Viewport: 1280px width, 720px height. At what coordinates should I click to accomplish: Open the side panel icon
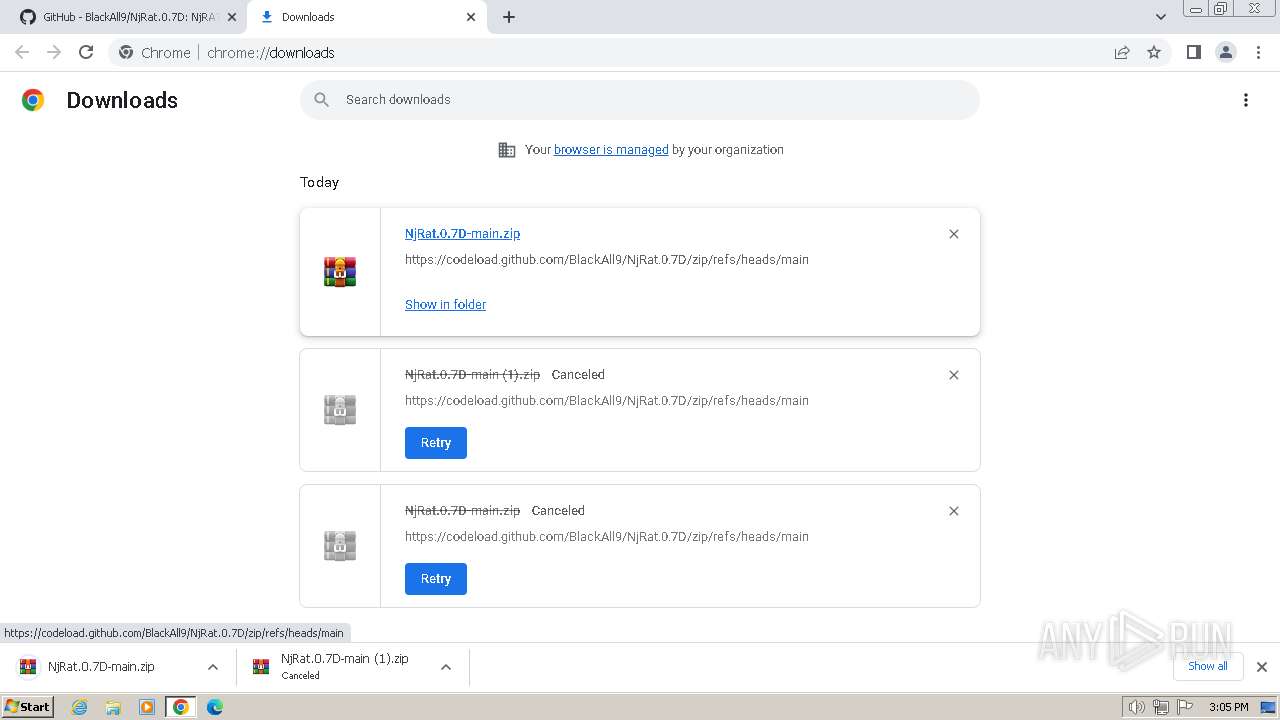[1193, 52]
